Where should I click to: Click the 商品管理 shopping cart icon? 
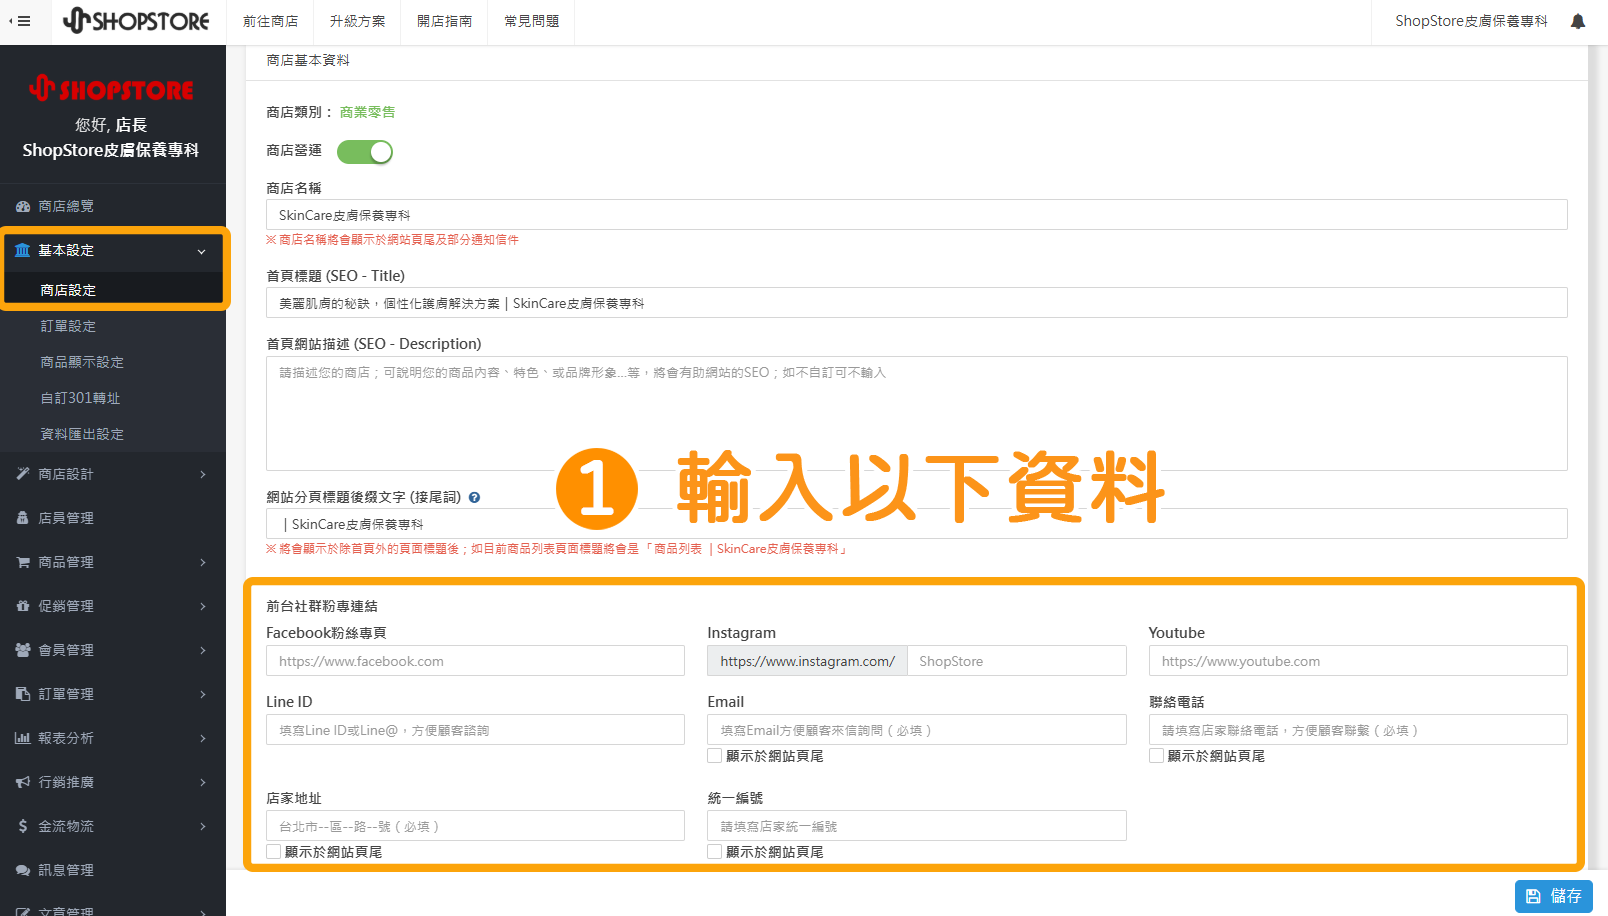22,561
